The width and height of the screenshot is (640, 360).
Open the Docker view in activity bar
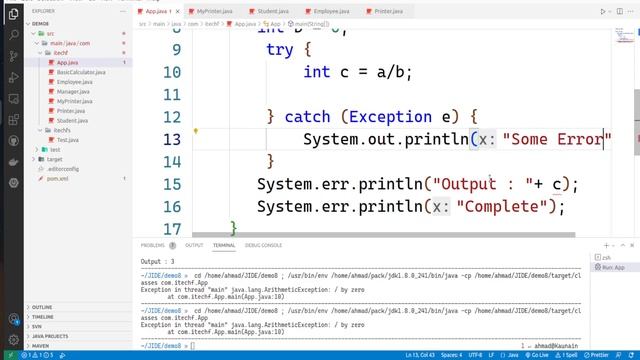click(13, 162)
